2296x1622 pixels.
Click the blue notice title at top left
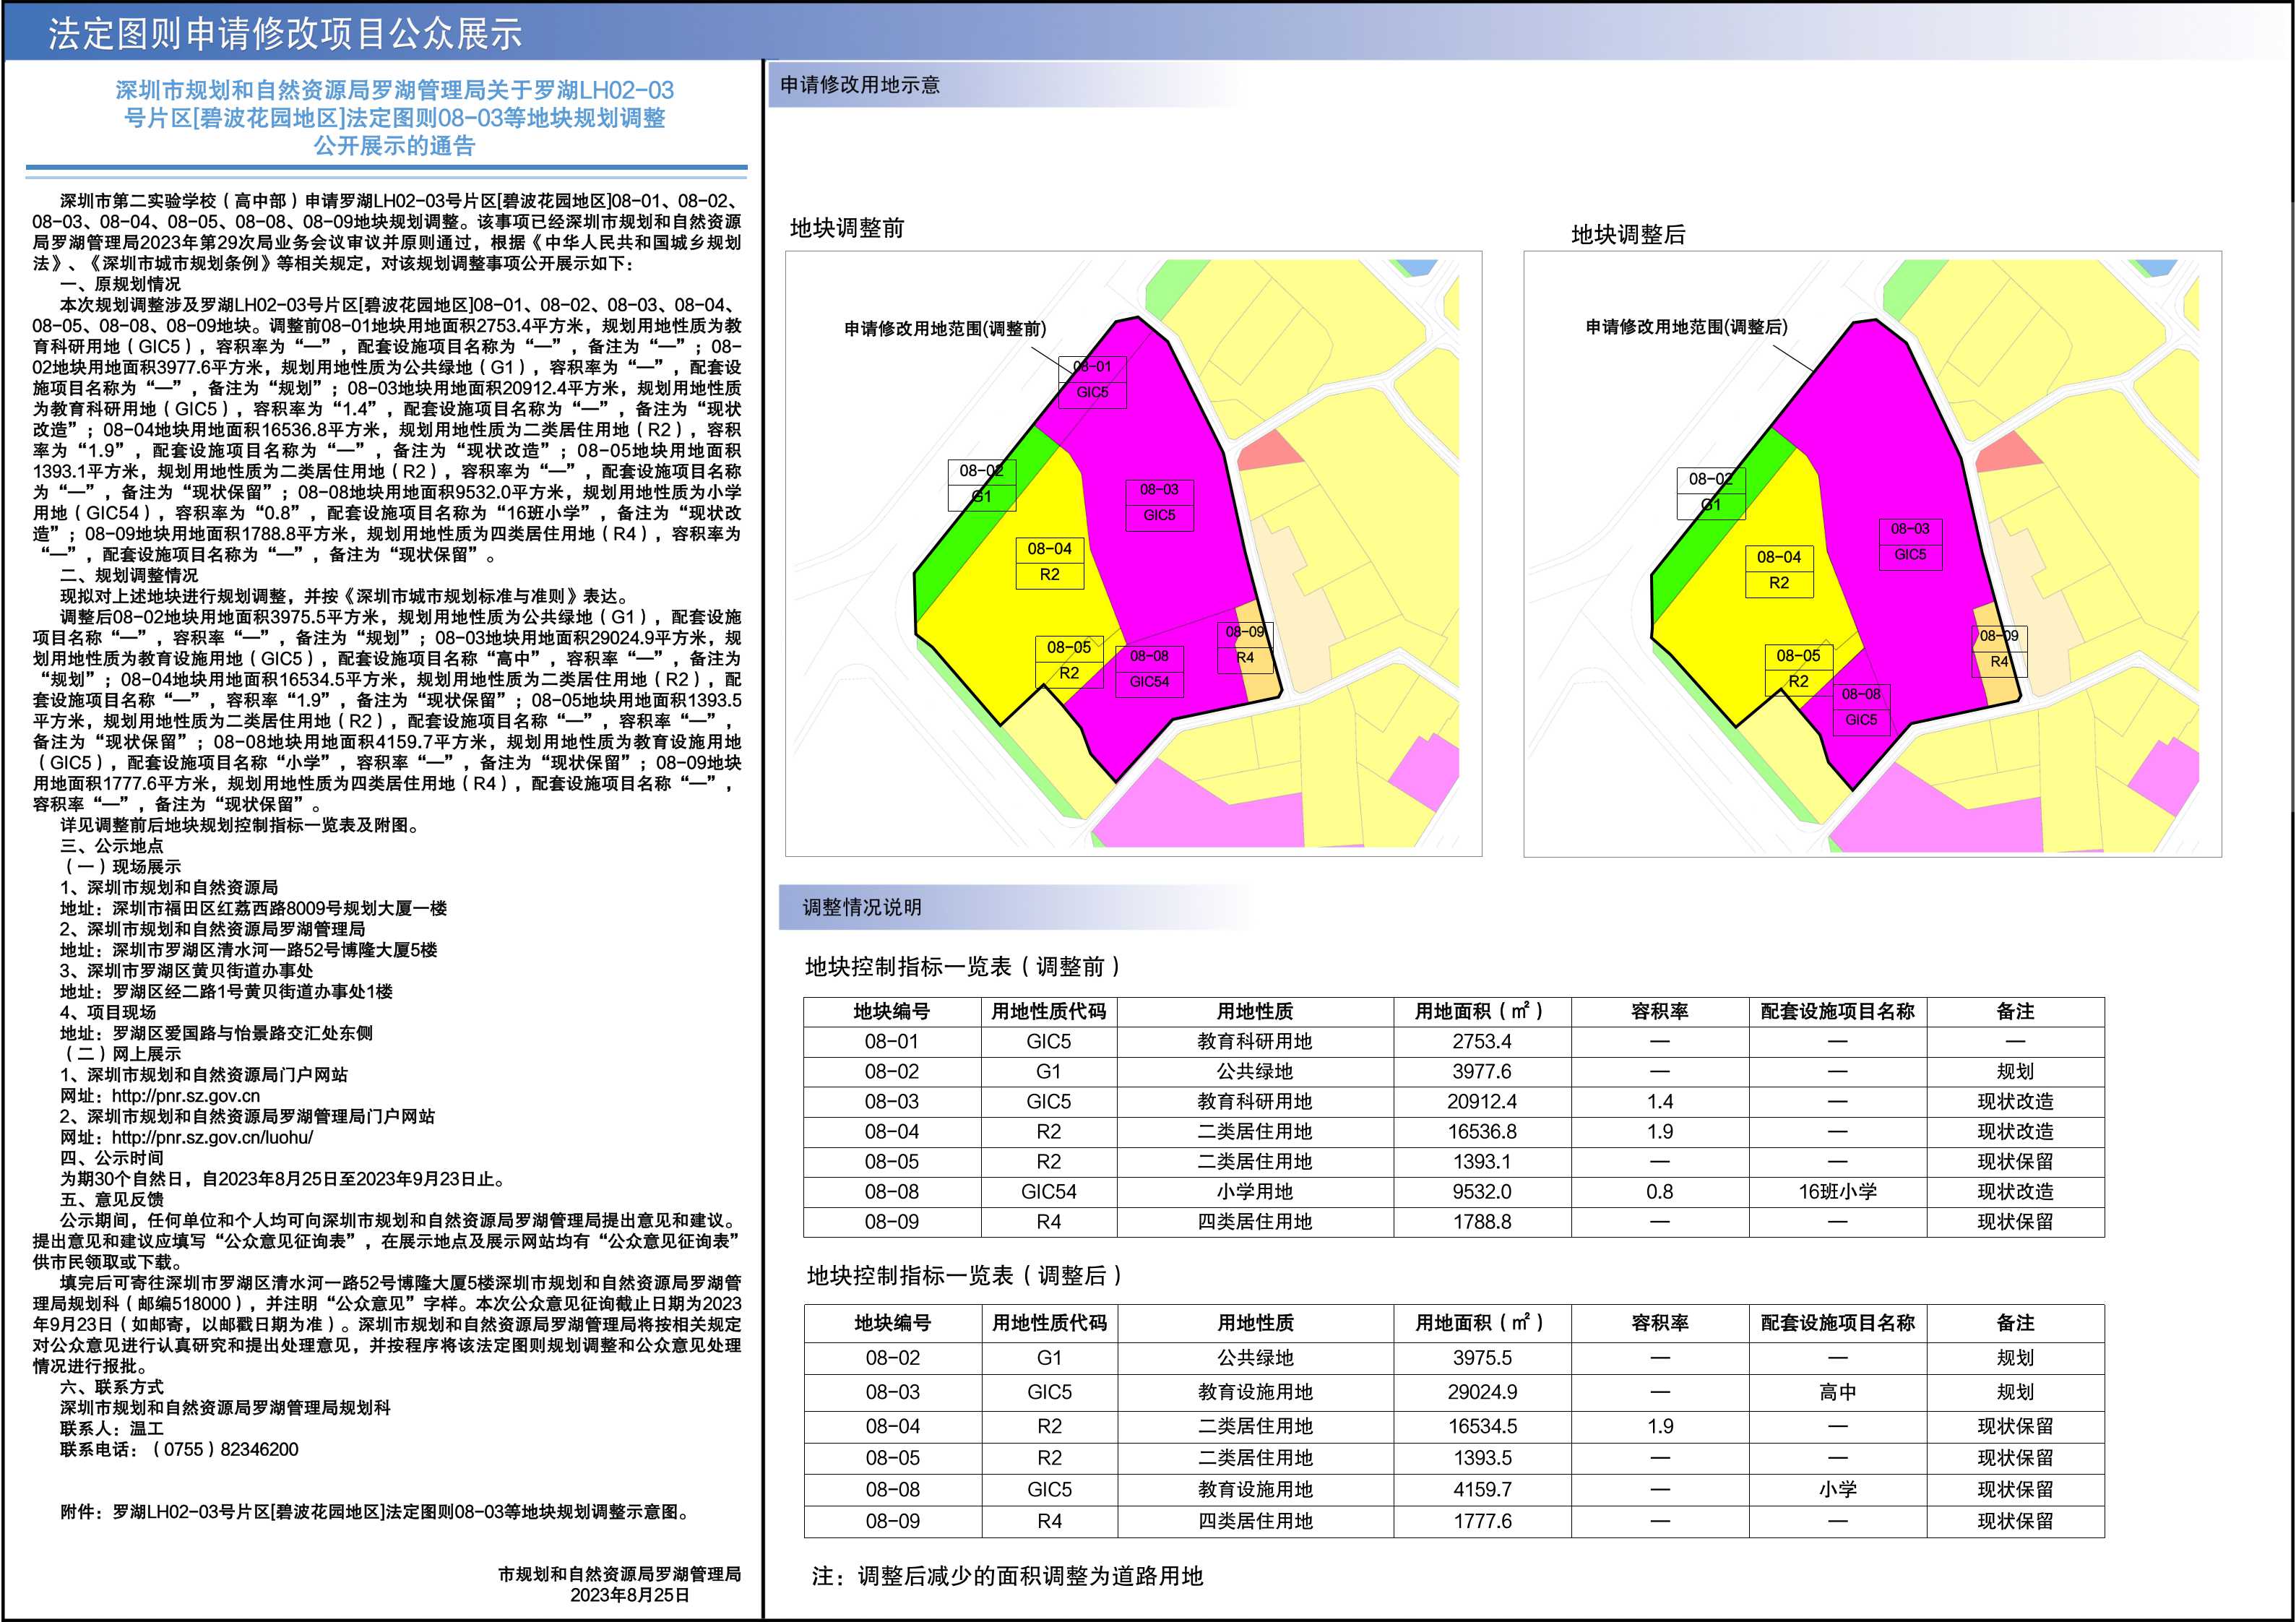(x=394, y=117)
